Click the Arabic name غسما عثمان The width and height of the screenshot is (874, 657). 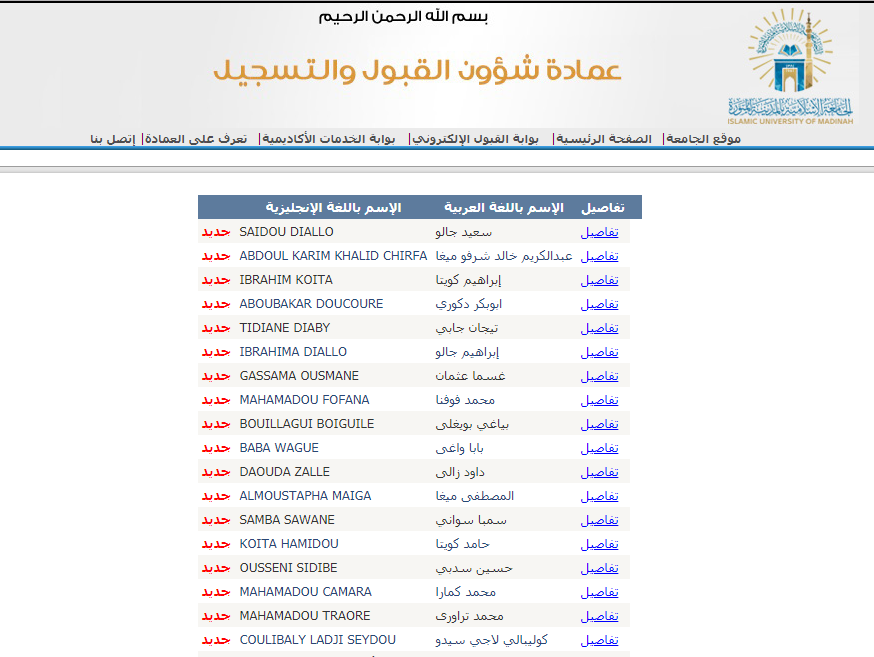click(x=470, y=376)
